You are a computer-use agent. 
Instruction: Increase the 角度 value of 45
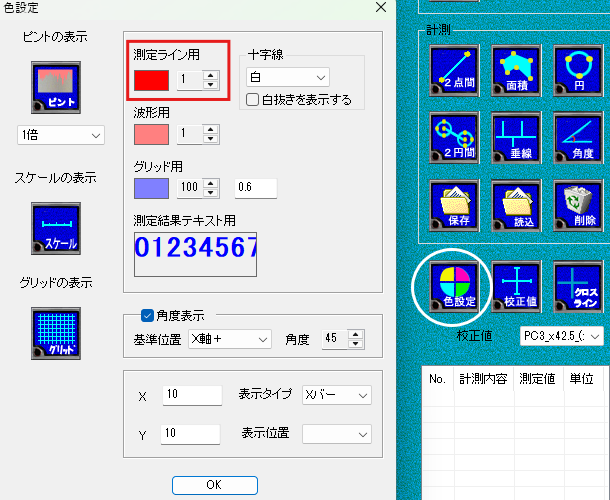point(356,335)
